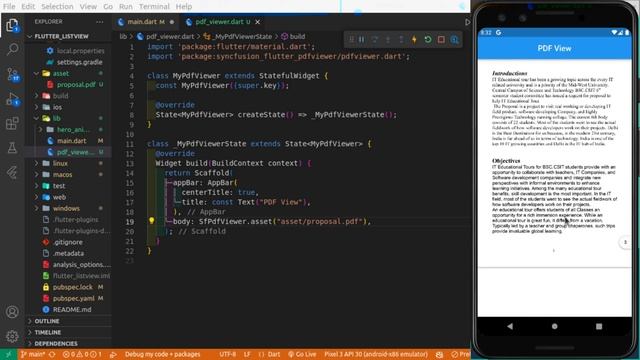Open Explorer more actions ellipsis
The image size is (640, 360).
click(100, 22)
